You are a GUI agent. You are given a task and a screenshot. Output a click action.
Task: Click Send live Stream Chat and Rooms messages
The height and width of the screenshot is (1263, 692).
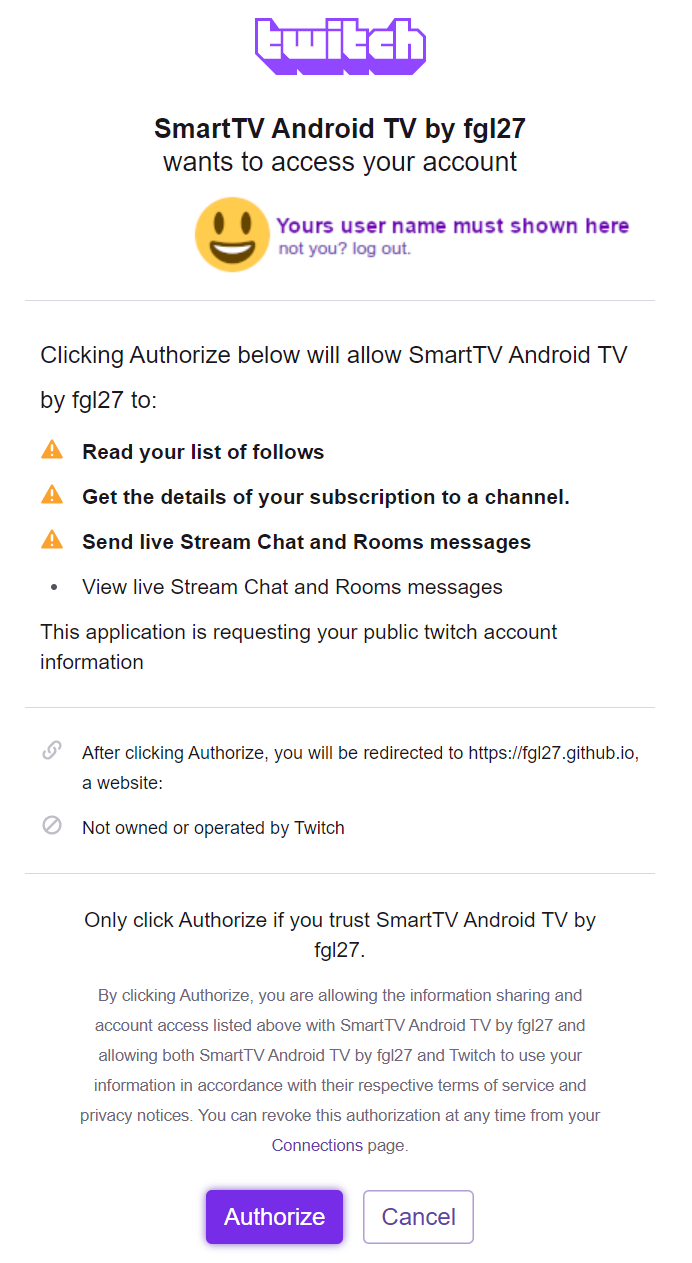coord(306,542)
